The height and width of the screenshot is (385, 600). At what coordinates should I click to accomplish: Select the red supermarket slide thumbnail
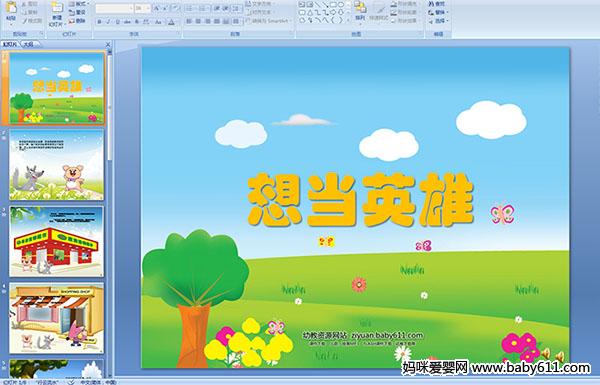tap(57, 241)
